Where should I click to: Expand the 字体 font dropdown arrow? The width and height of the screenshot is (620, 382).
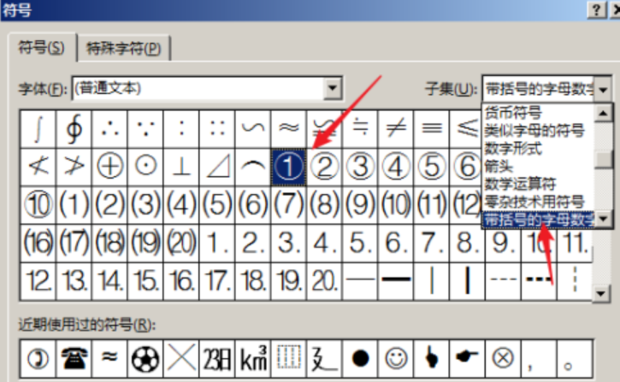(332, 88)
